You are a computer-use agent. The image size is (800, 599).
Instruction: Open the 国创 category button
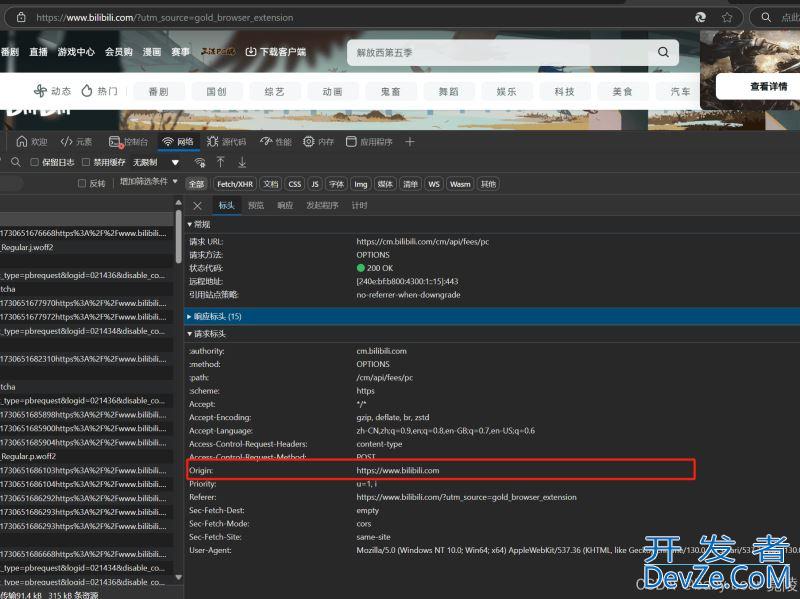click(x=216, y=91)
